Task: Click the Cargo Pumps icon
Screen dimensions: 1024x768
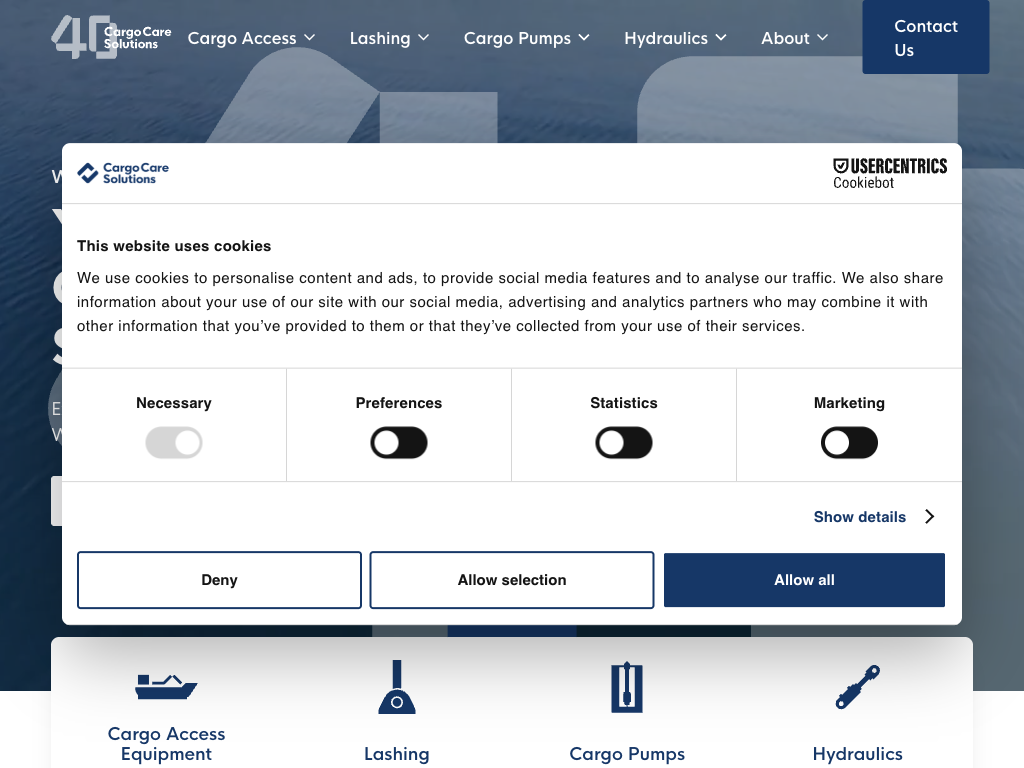Action: point(627,687)
